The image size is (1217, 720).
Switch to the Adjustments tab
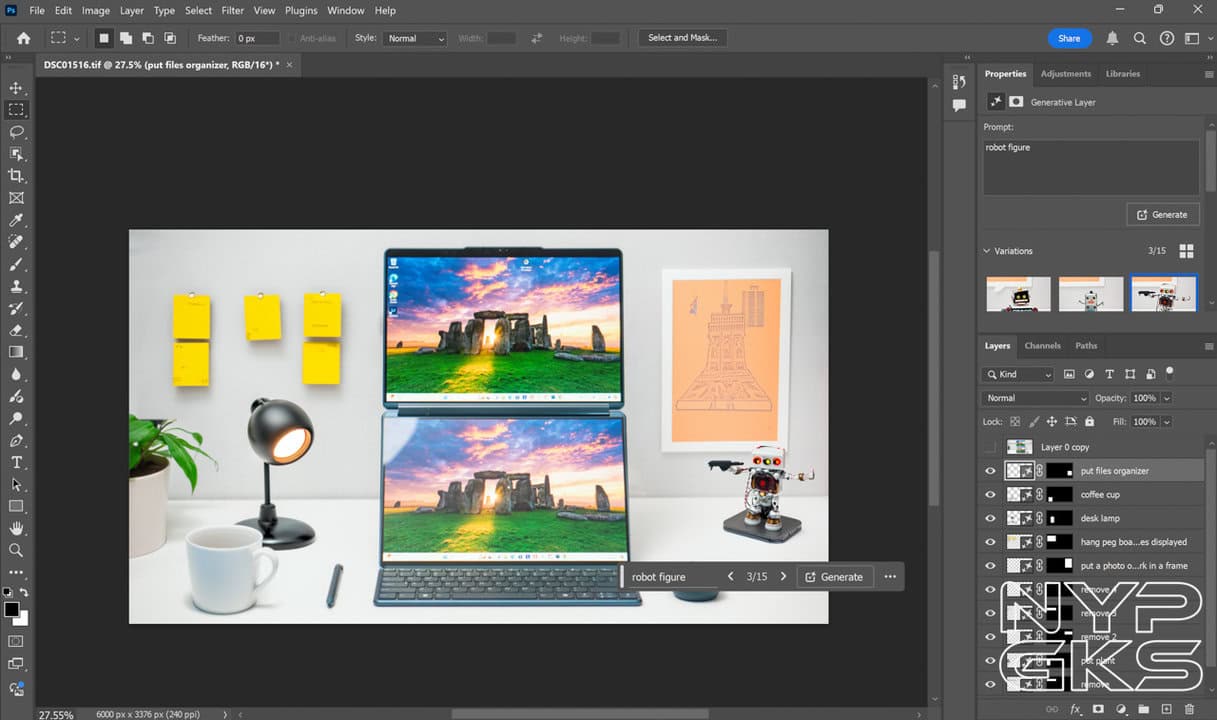pyautogui.click(x=1065, y=74)
